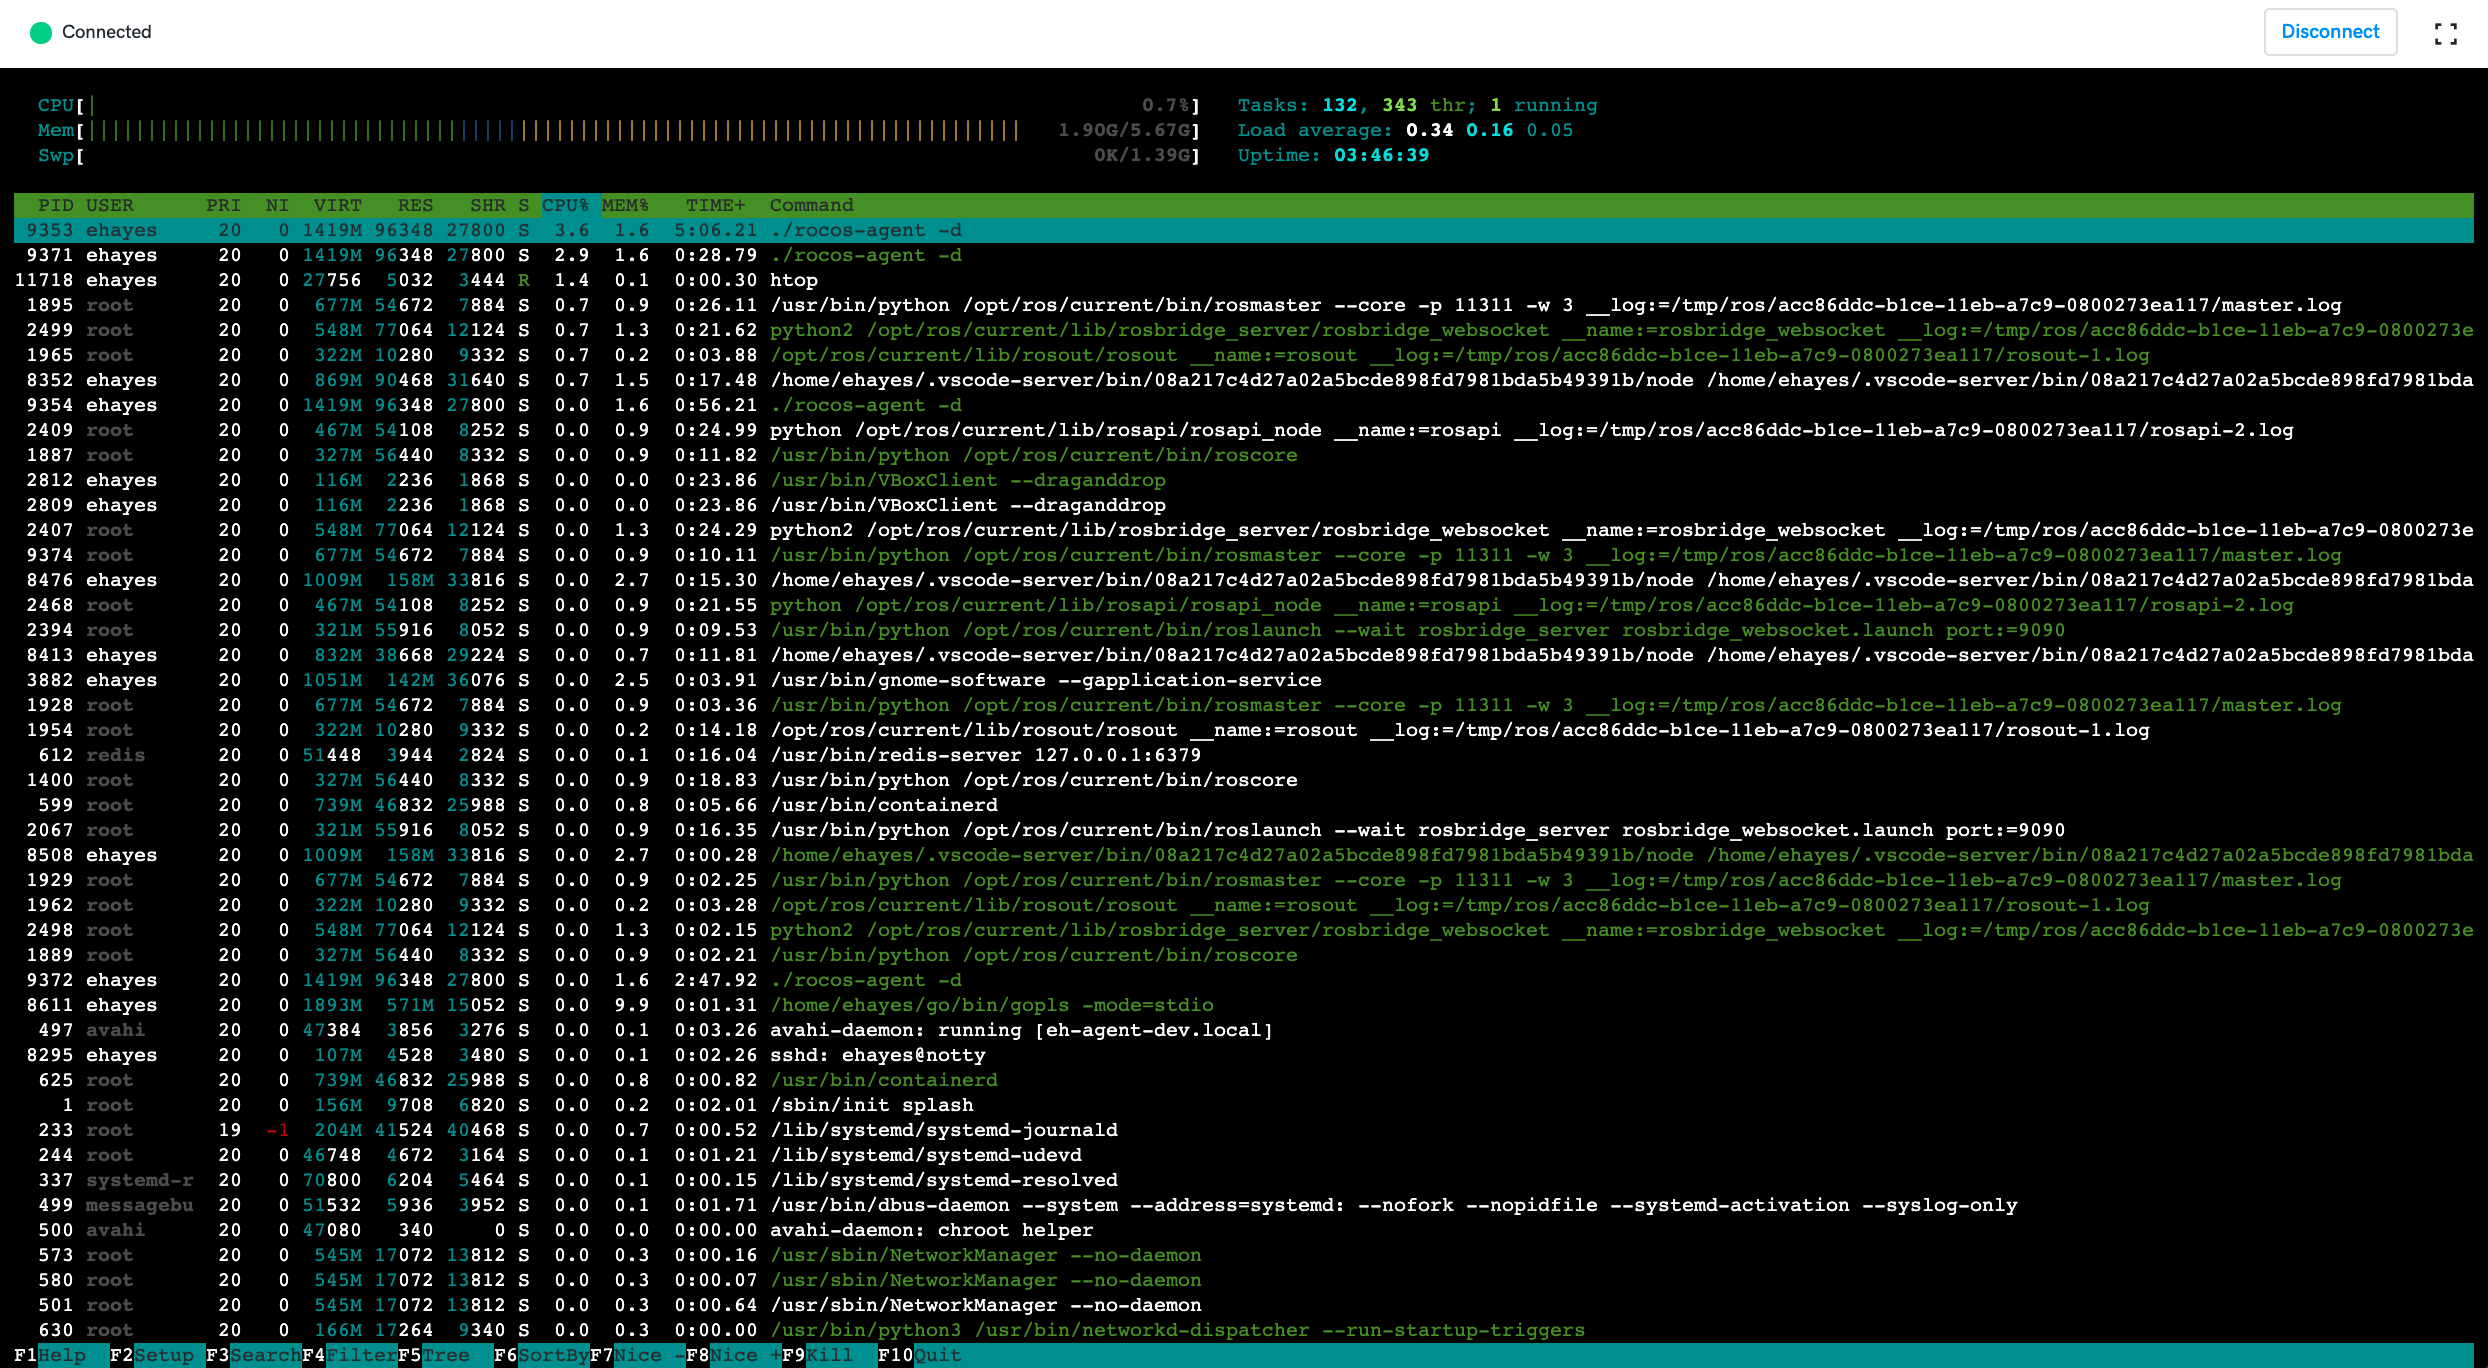Select dbus-daemon process PID 499

click(x=1243, y=1205)
